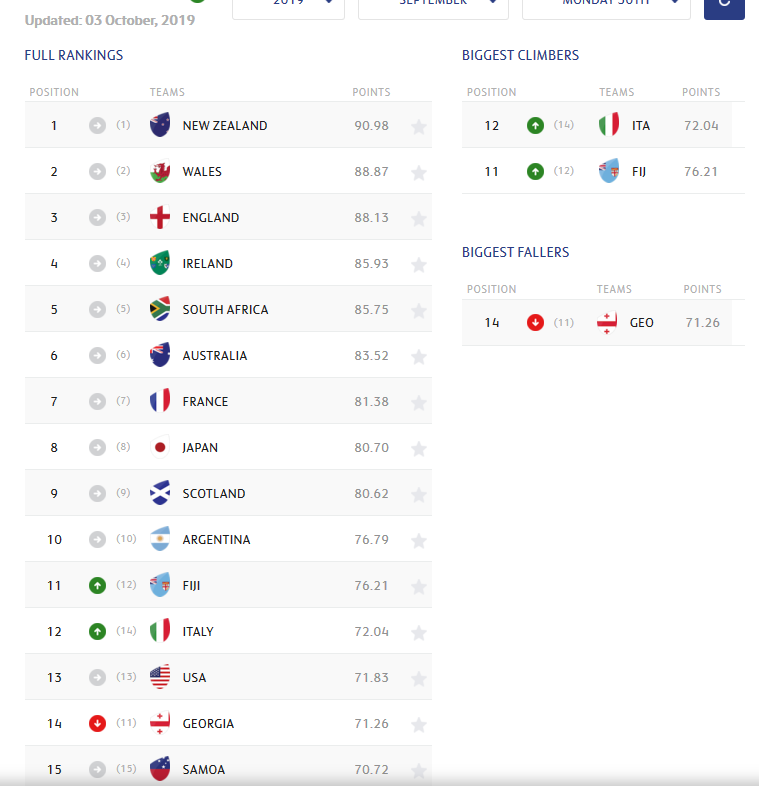Click the blue refresh button
The image size is (759, 786).
point(724,8)
